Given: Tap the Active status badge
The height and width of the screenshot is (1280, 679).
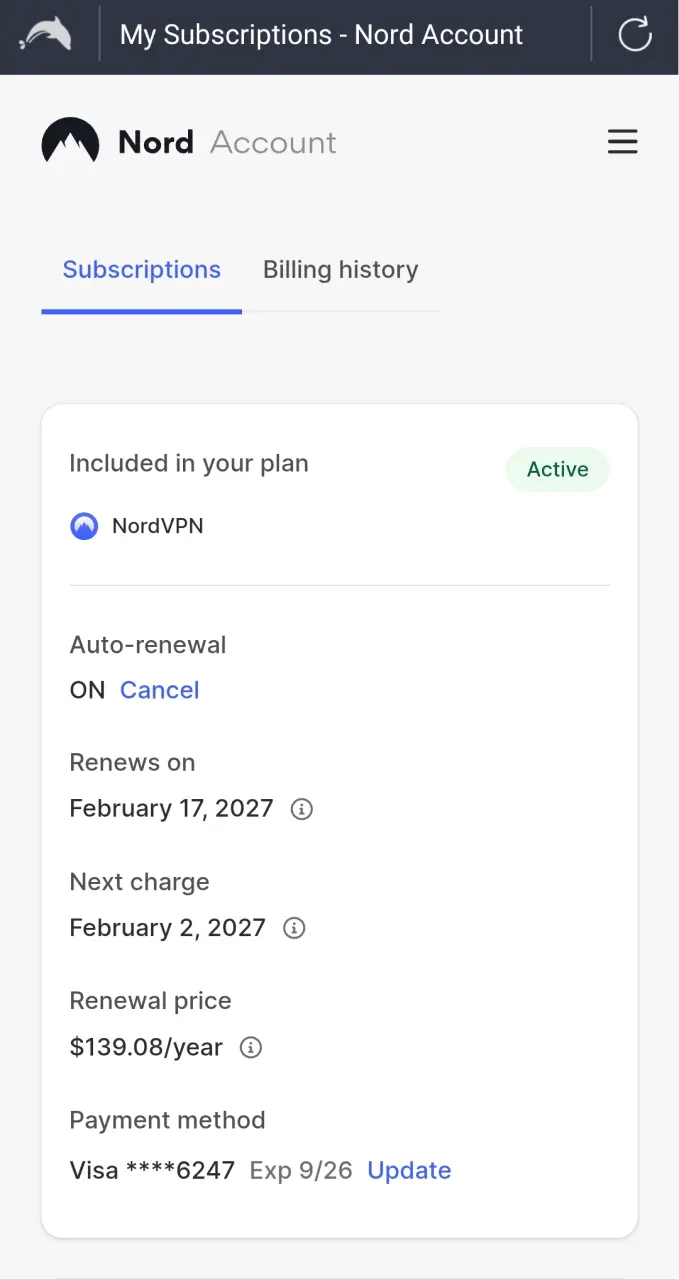Looking at the screenshot, I should point(557,469).
